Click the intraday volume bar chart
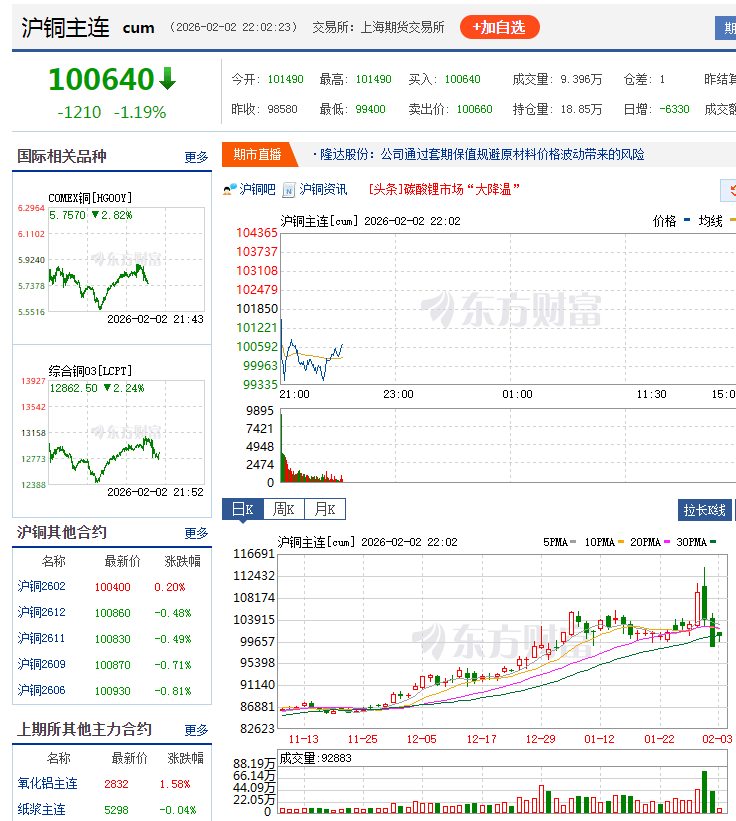The image size is (736, 821). 508,446
